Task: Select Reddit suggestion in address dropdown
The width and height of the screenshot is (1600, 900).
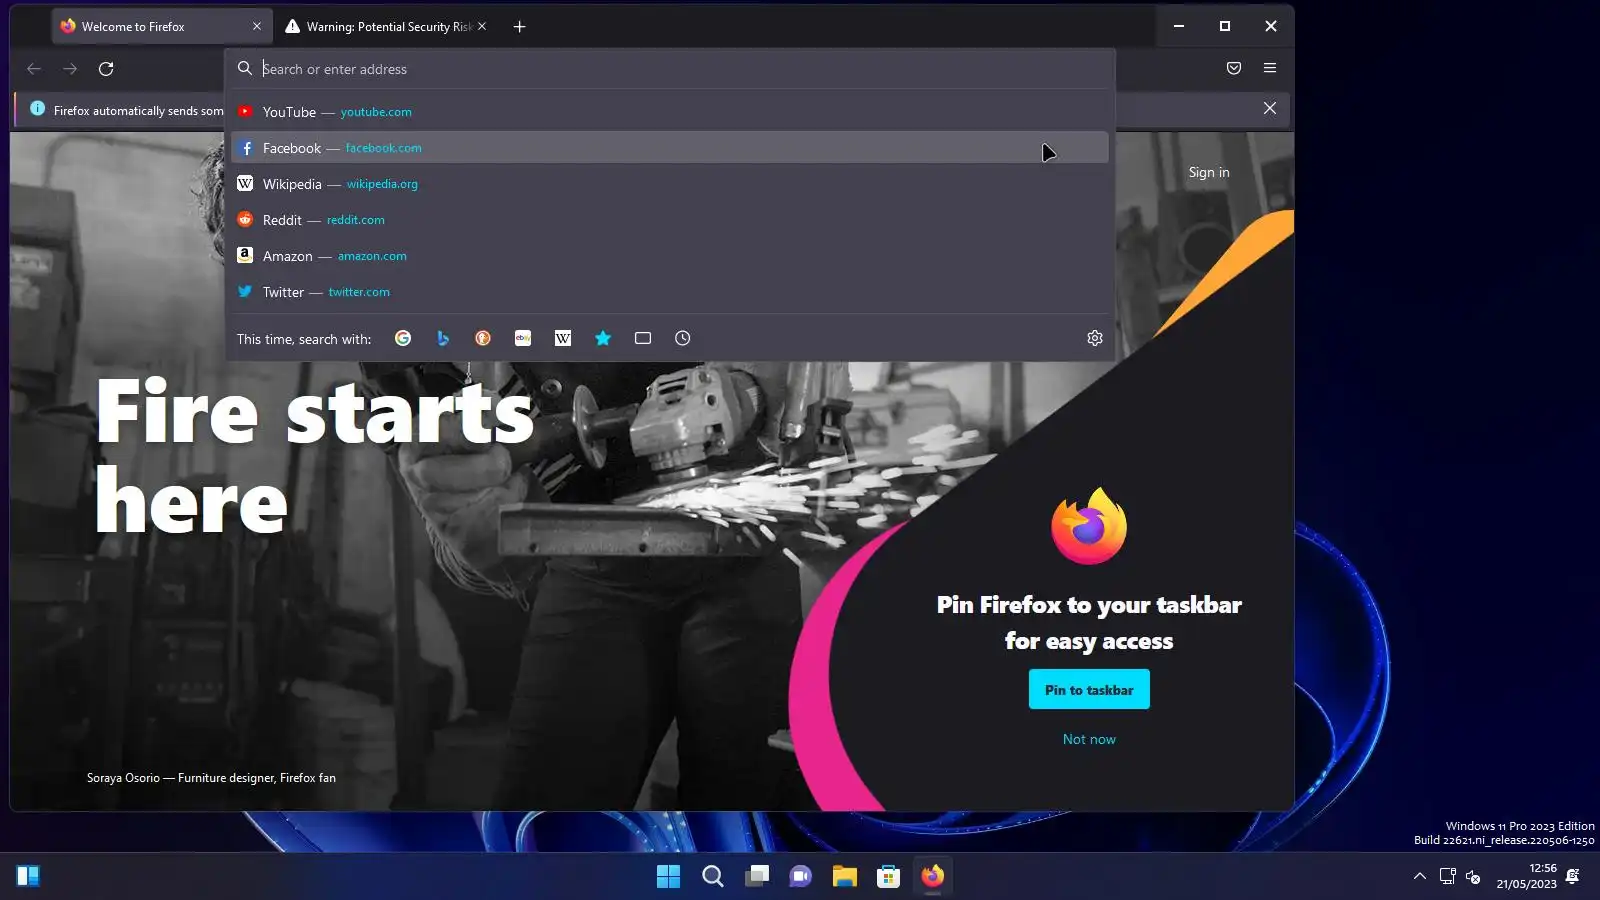Action: (x=670, y=220)
